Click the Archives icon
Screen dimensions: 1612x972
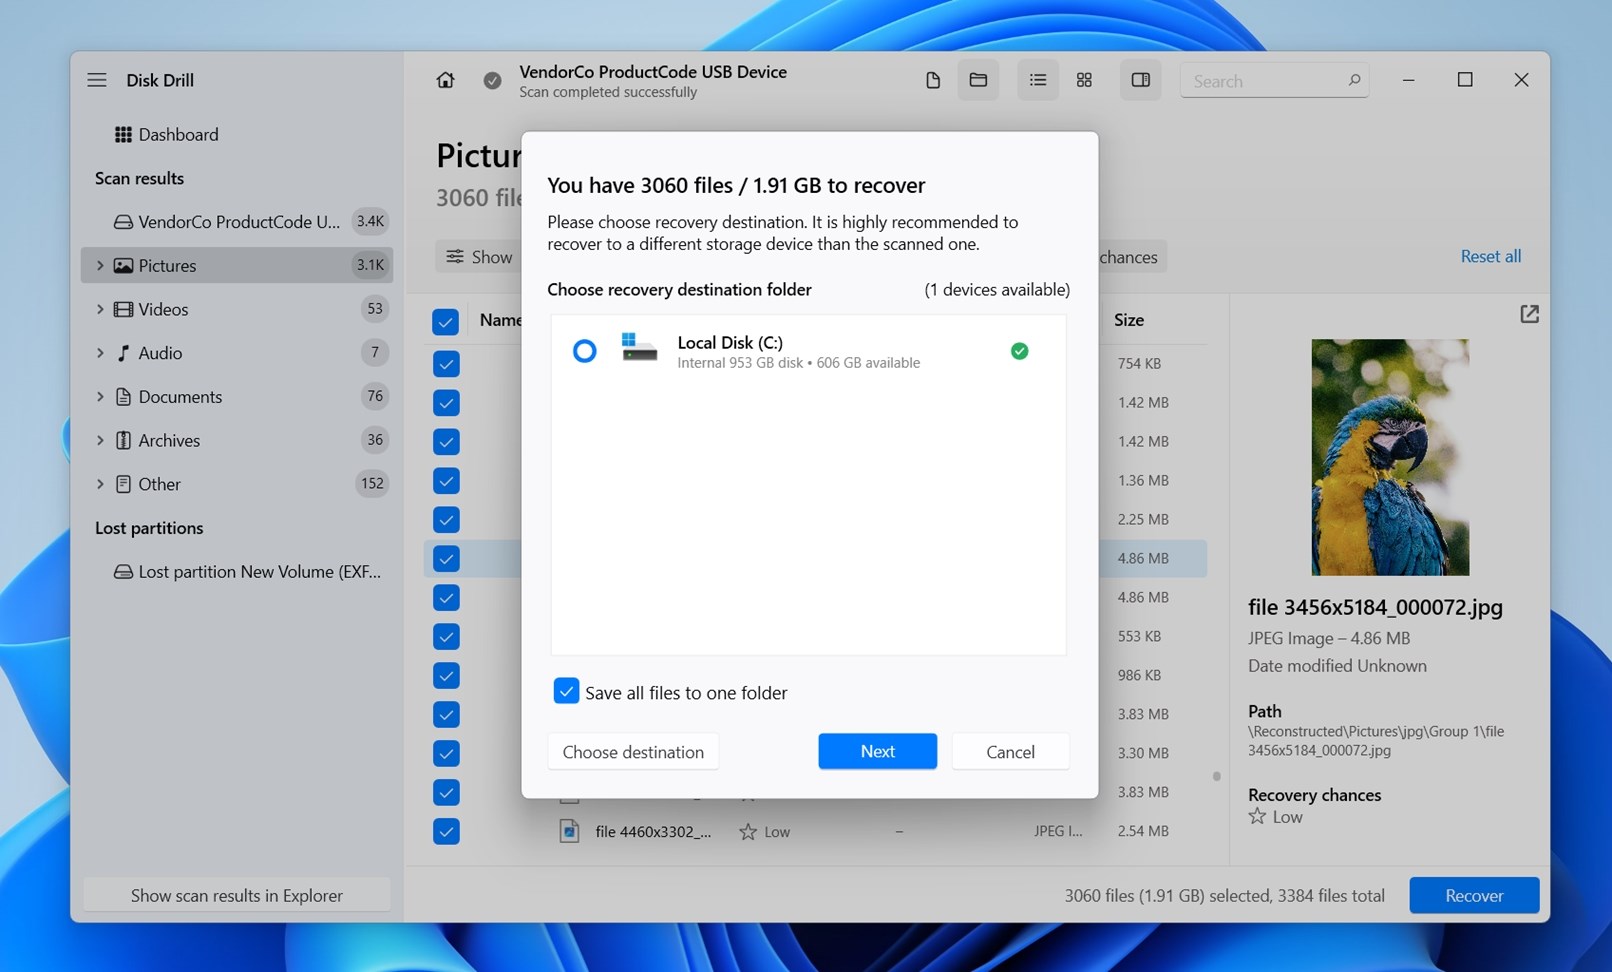pos(123,440)
